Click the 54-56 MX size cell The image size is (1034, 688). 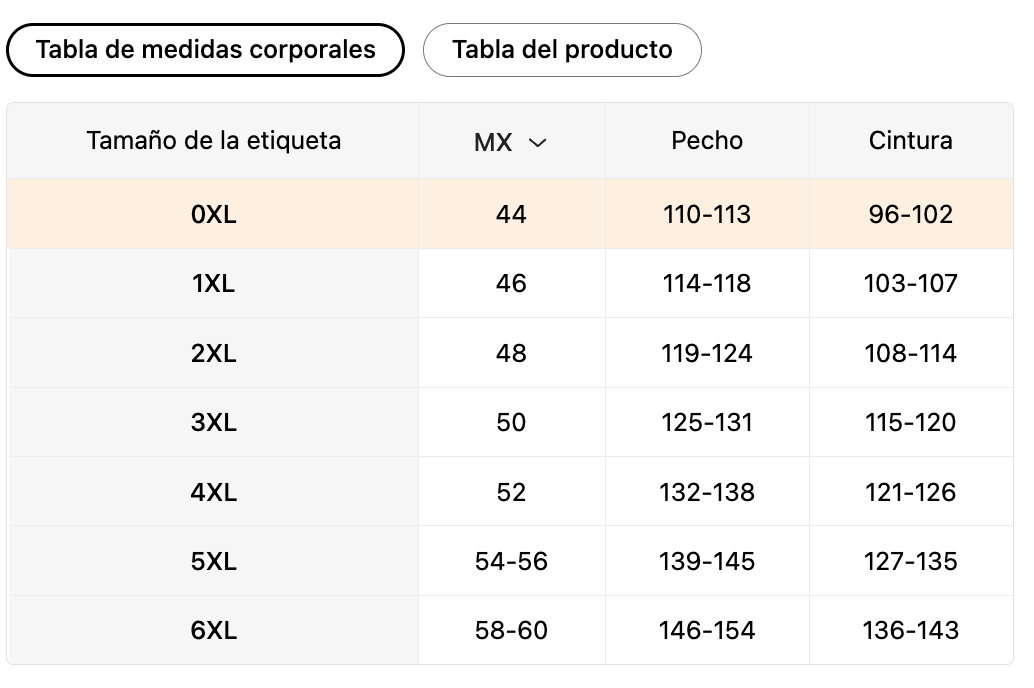(x=511, y=561)
